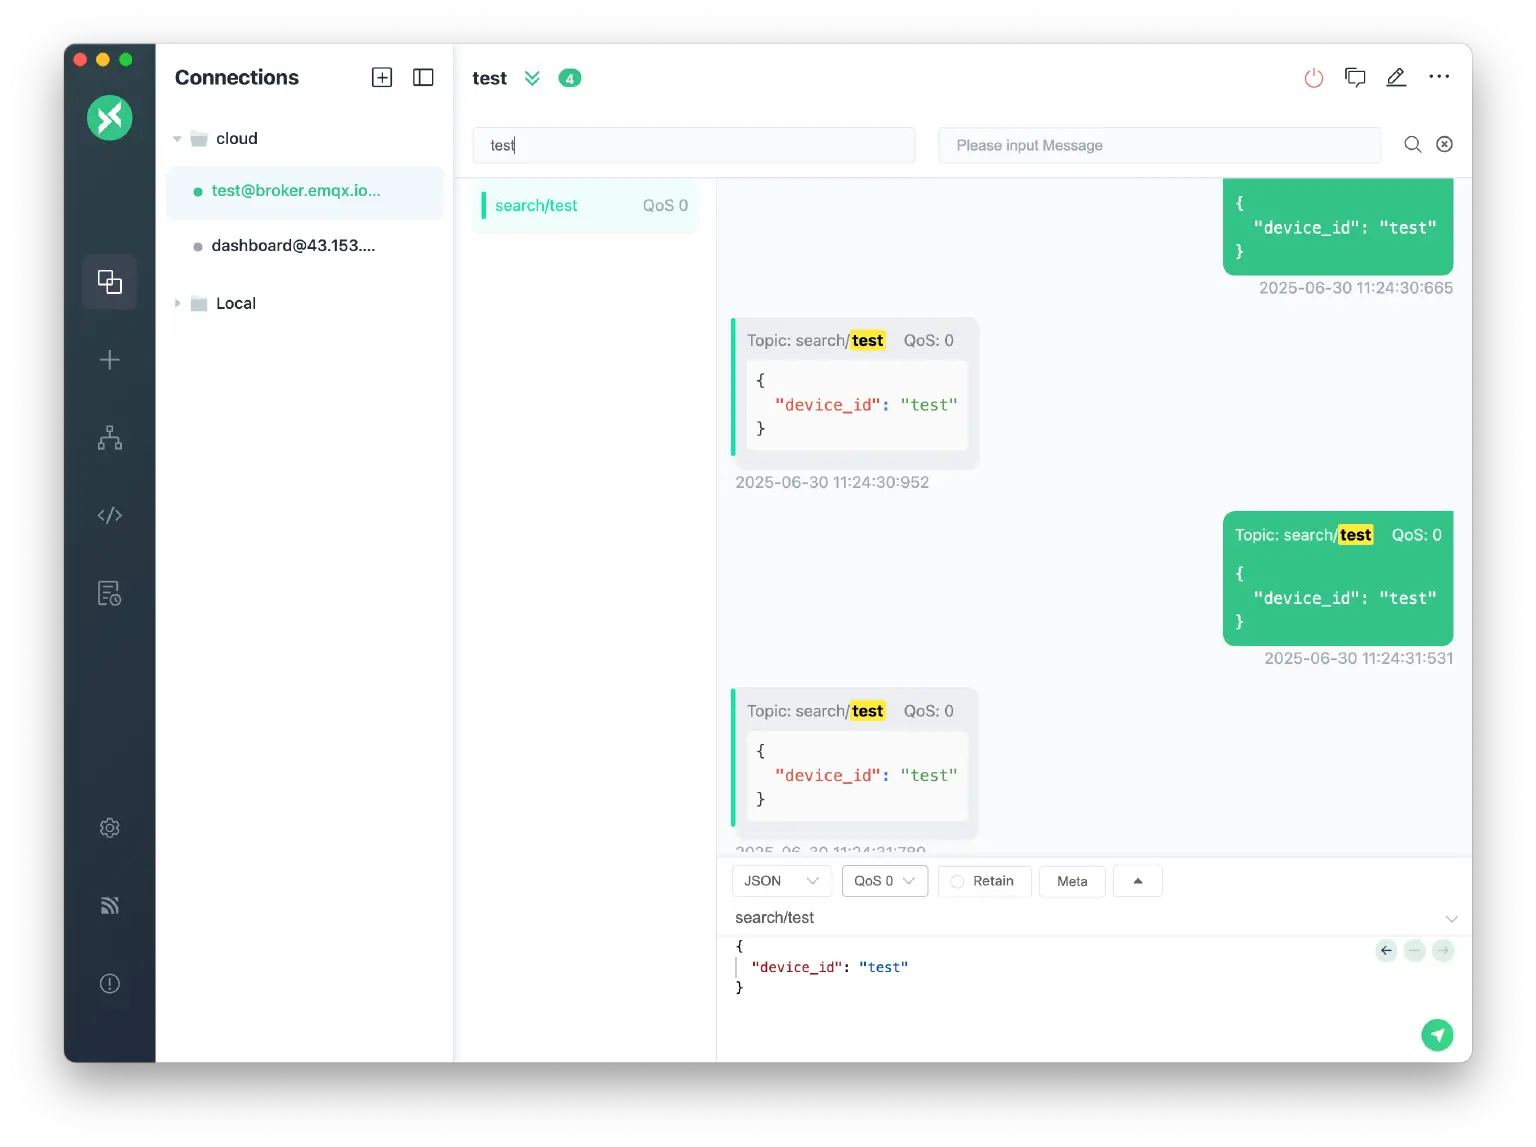Image resolution: width=1536 pixels, height=1147 pixels.
Task: Expand the Local connections folder
Action: pyautogui.click(x=178, y=304)
